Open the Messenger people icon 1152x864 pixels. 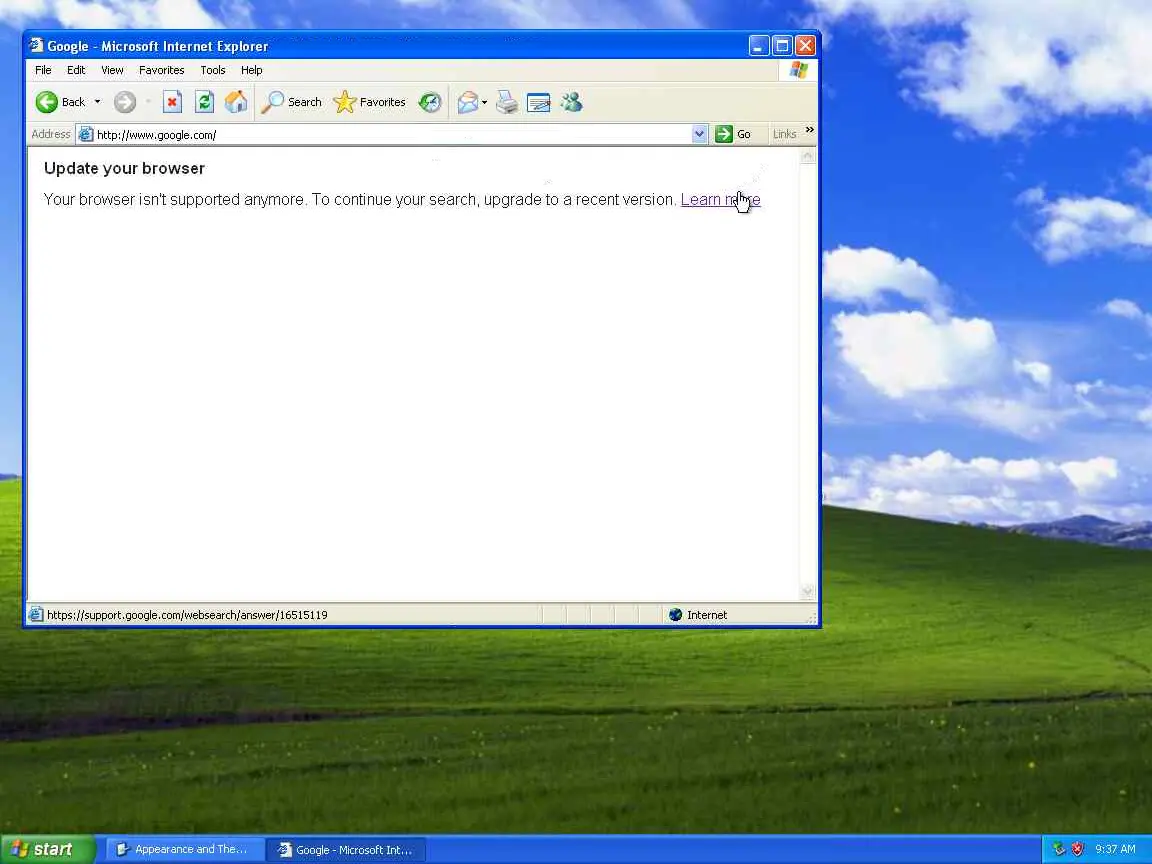[572, 102]
